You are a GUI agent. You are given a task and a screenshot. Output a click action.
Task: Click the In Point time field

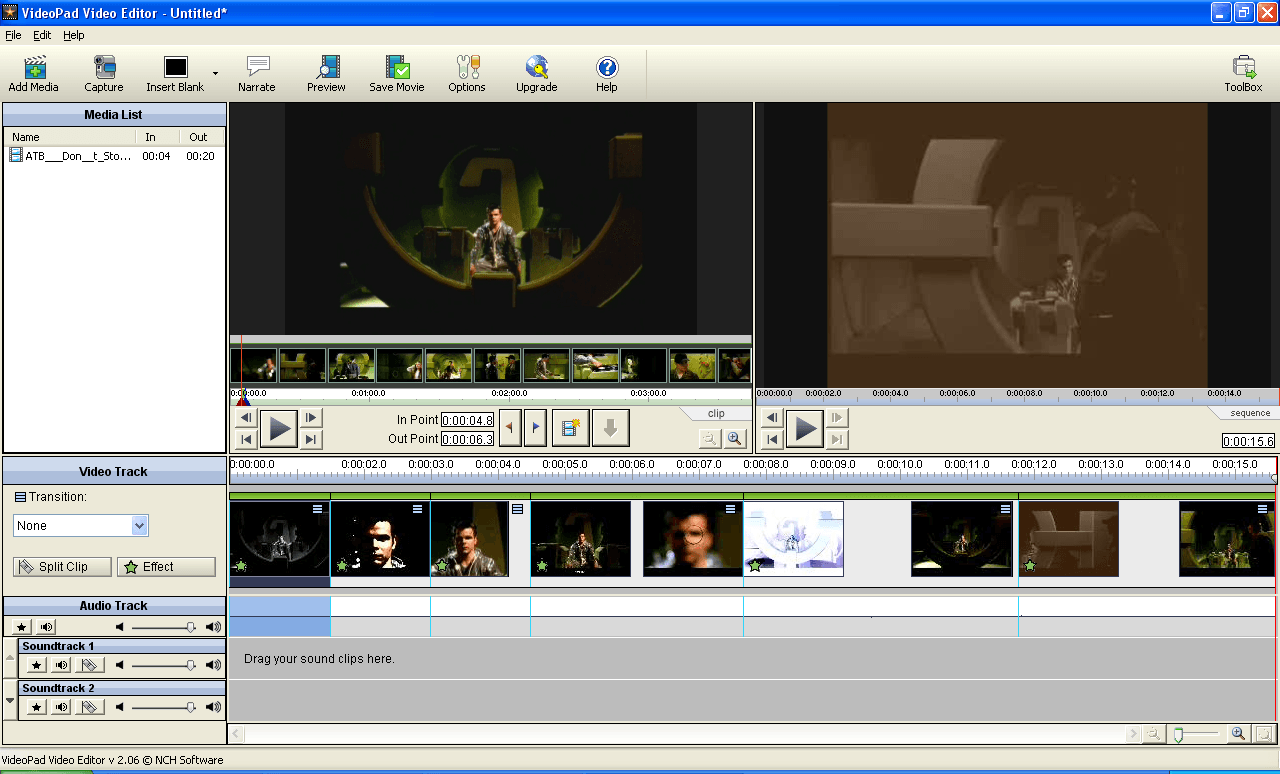click(468, 420)
